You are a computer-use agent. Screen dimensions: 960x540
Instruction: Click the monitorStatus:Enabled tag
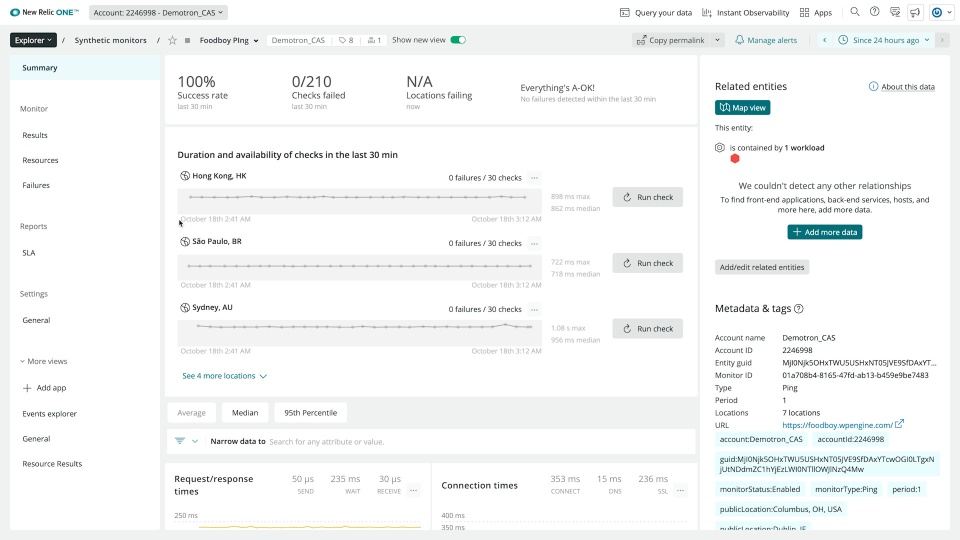pos(760,489)
